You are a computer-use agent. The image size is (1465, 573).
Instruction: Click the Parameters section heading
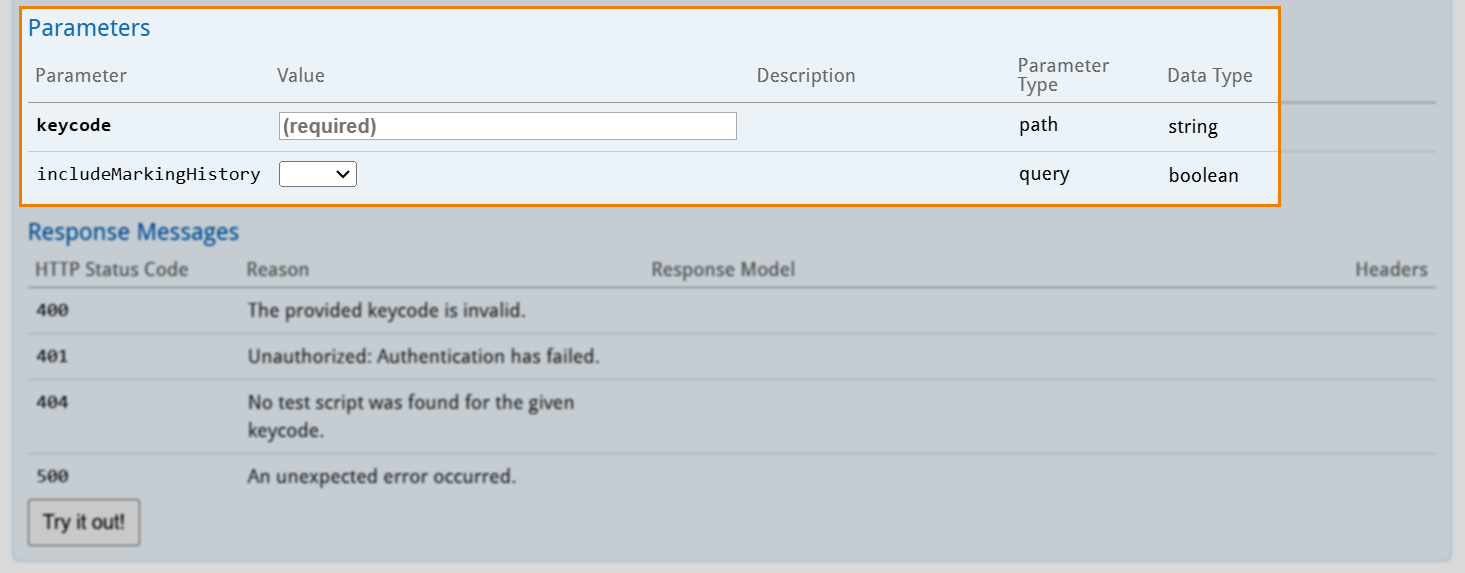89,28
